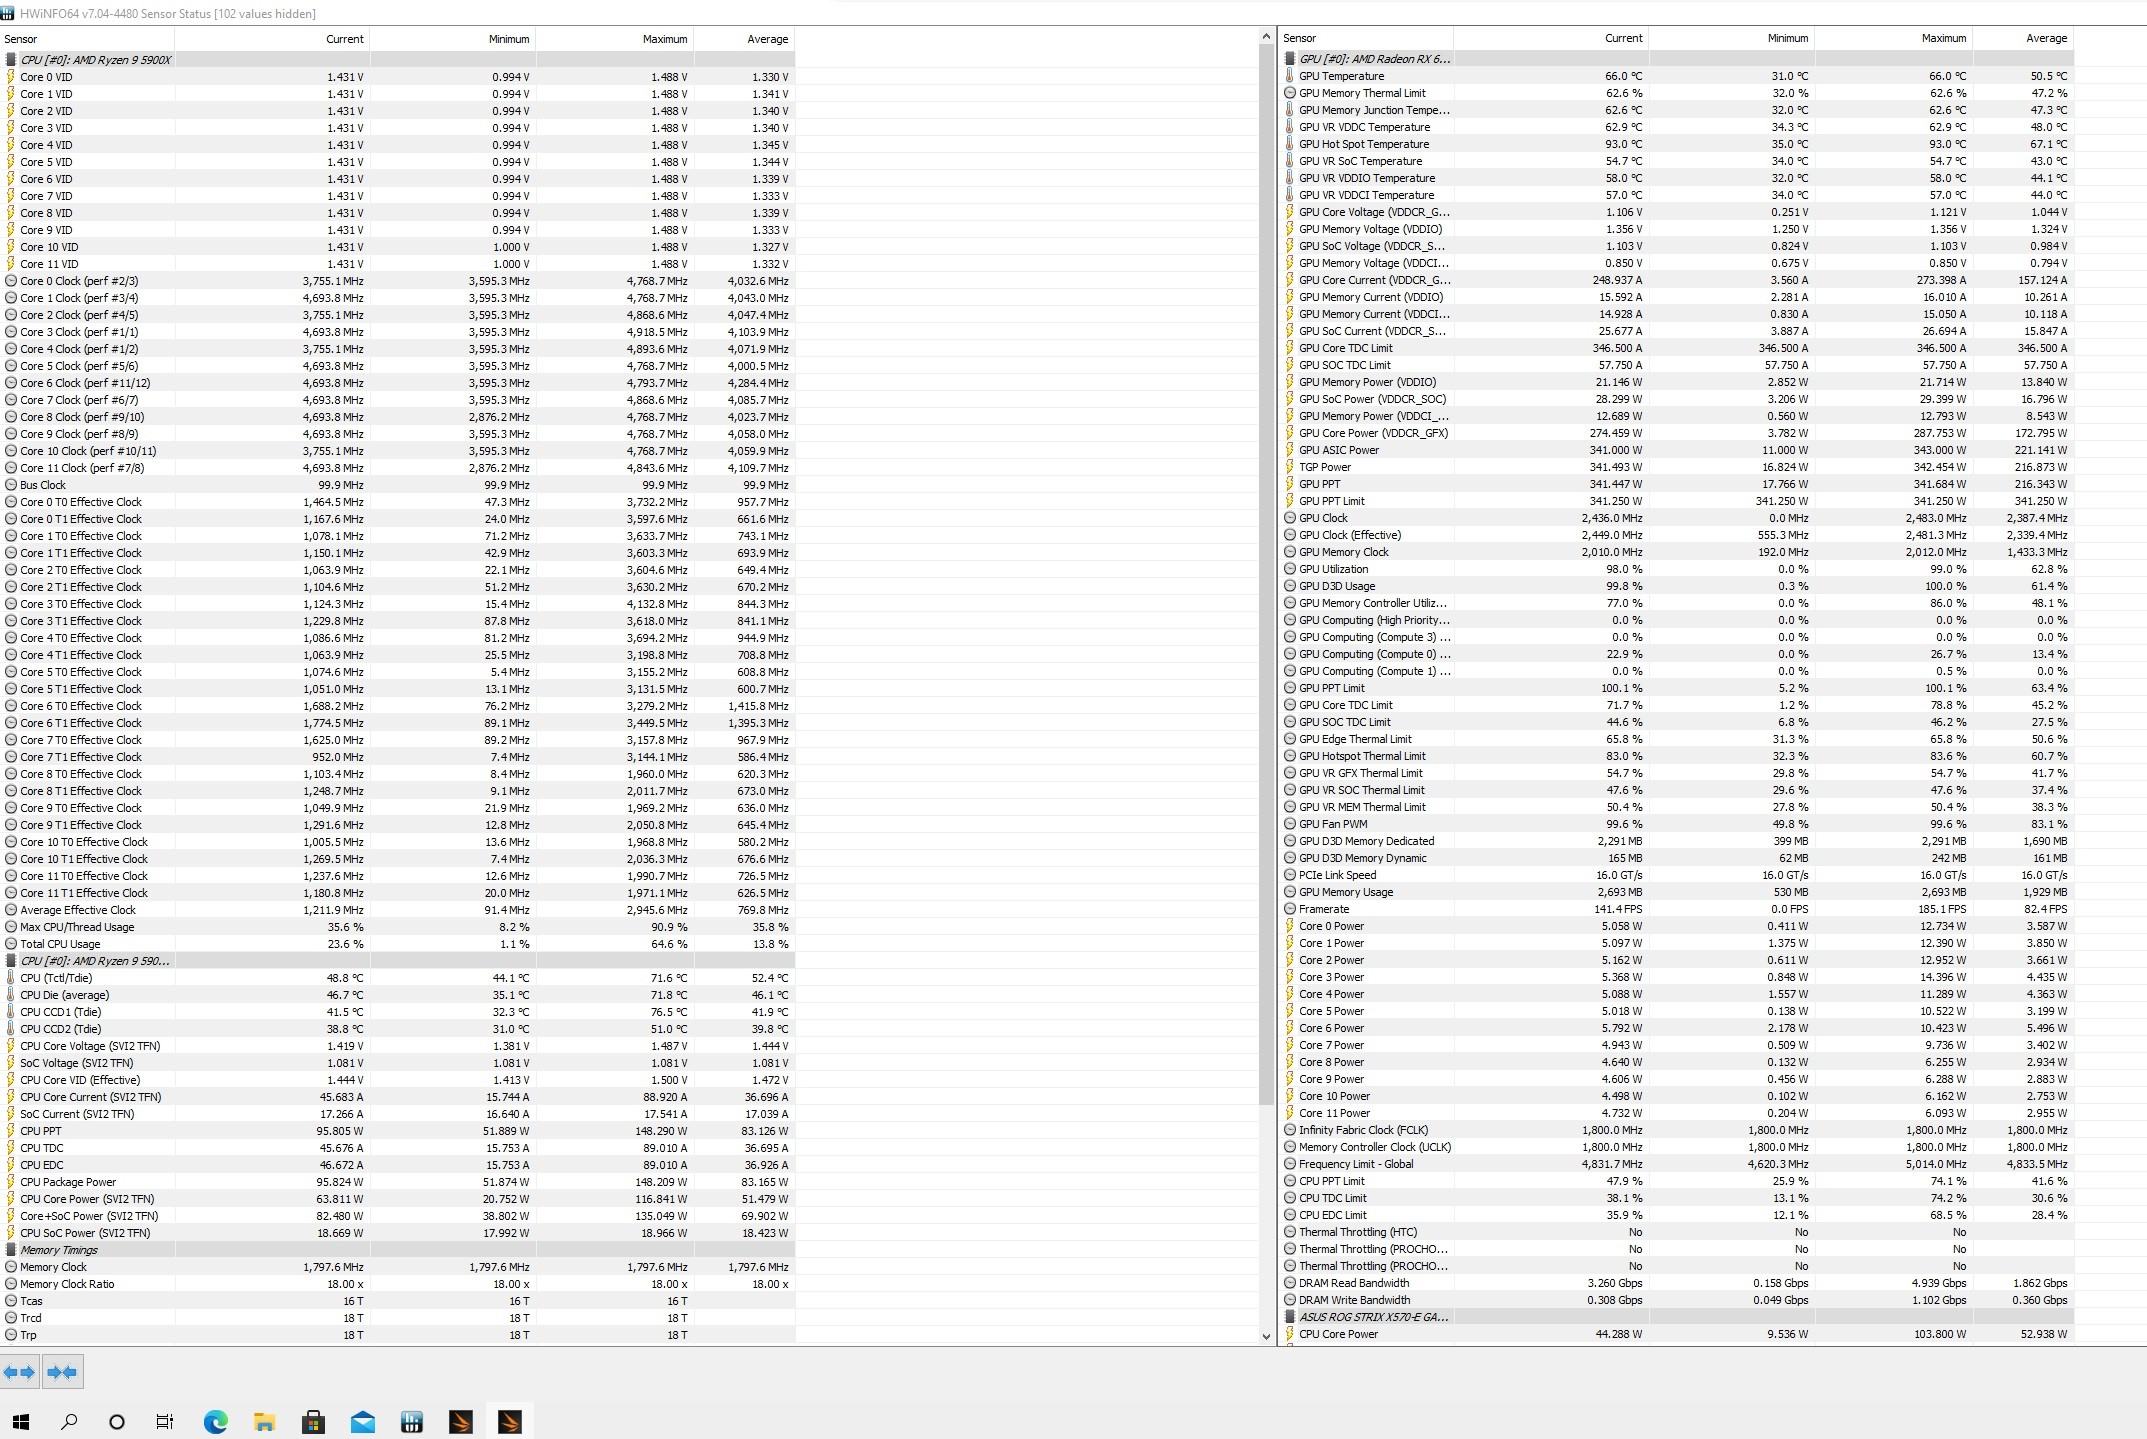Click the HWiNFO64 title bar icon
Screen dimensions: 2147x1439
pyautogui.click(x=8, y=13)
